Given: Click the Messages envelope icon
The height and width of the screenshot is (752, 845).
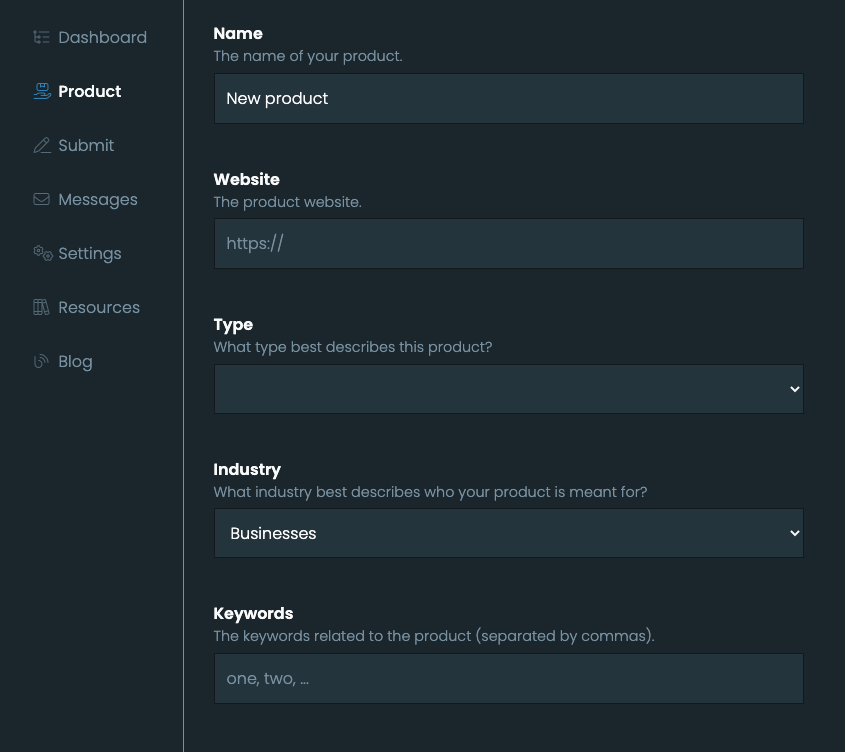Looking at the screenshot, I should tap(41, 200).
